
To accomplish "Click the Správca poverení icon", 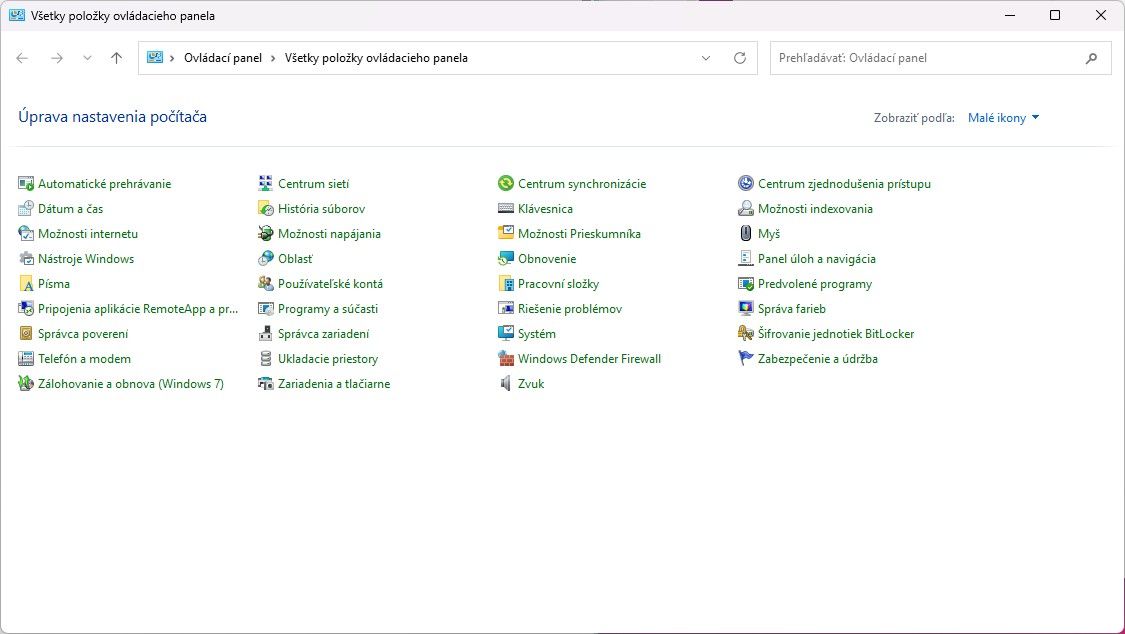I will coord(26,333).
